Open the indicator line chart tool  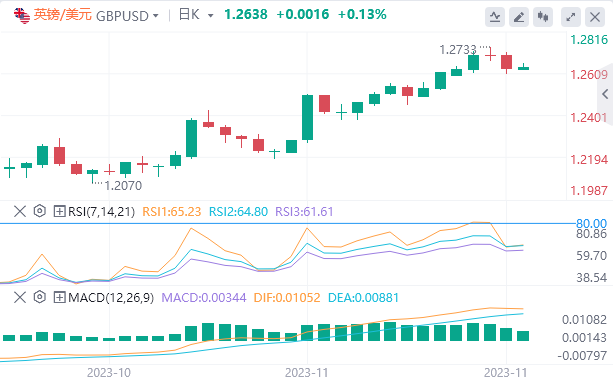(495, 17)
